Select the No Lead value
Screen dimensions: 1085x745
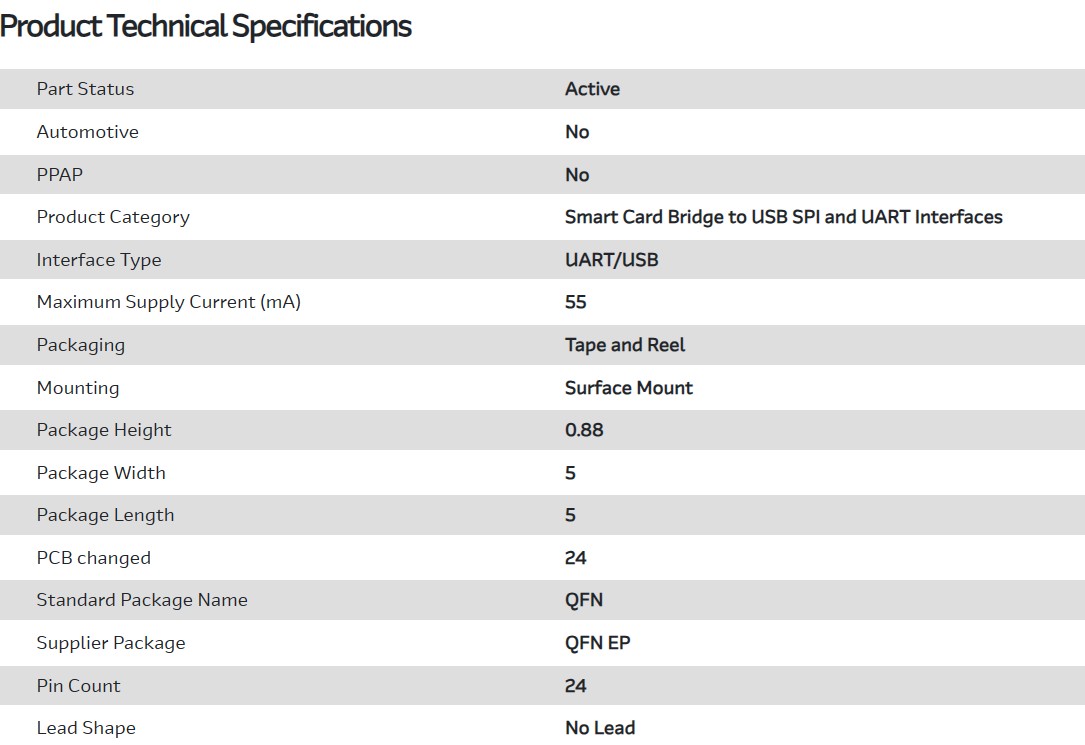point(600,728)
